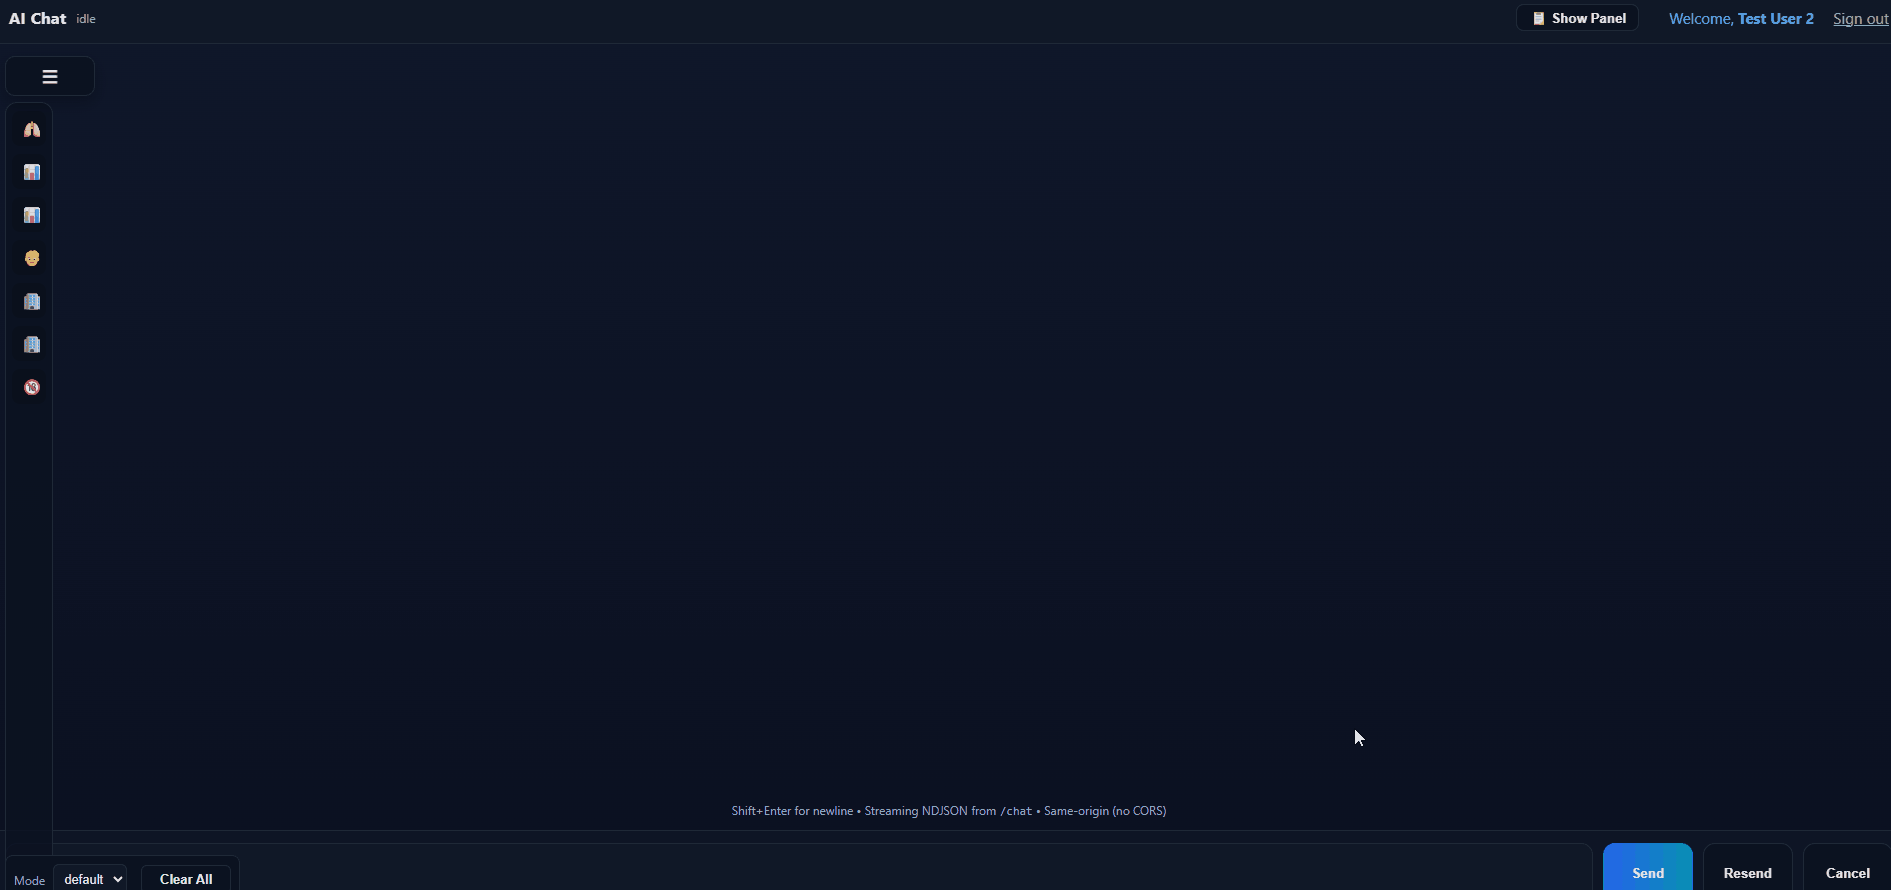Screen dimensions: 1891x890
Task: Click the AI Chat title
Action: tap(38, 19)
